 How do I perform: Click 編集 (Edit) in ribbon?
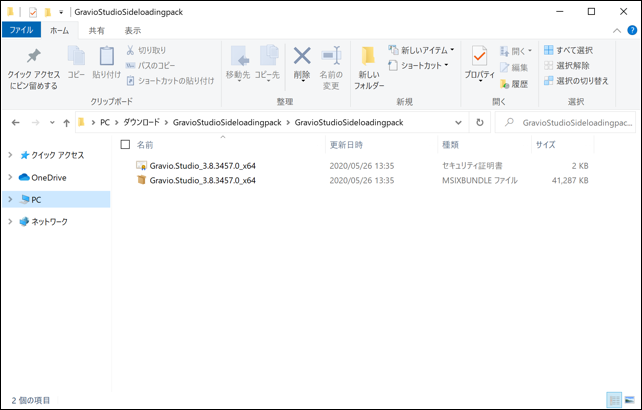(514, 68)
